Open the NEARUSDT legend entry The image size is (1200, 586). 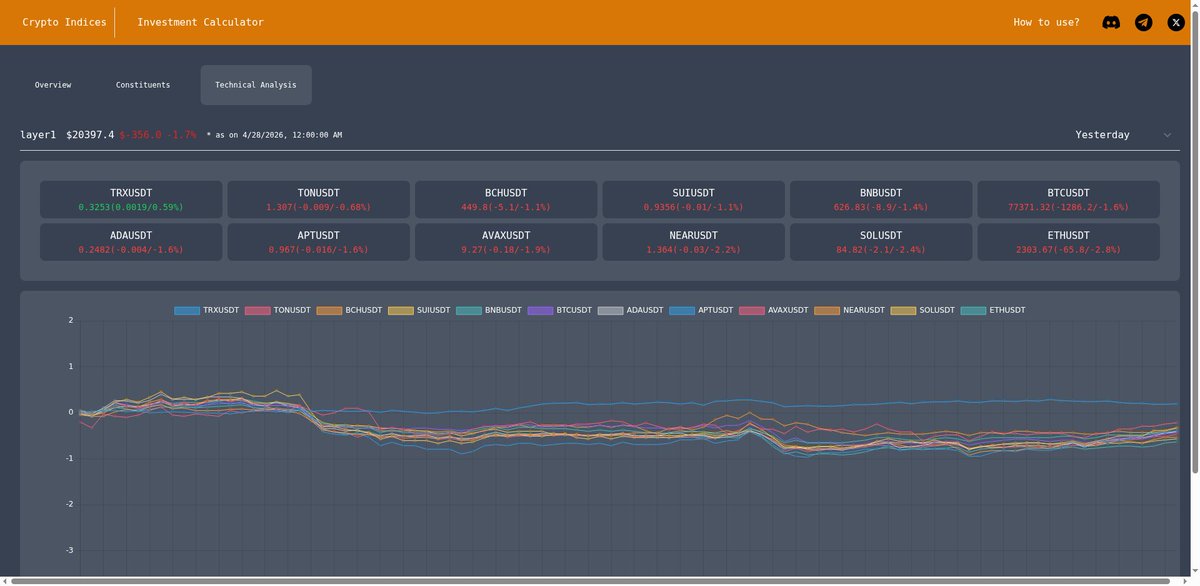(850, 310)
